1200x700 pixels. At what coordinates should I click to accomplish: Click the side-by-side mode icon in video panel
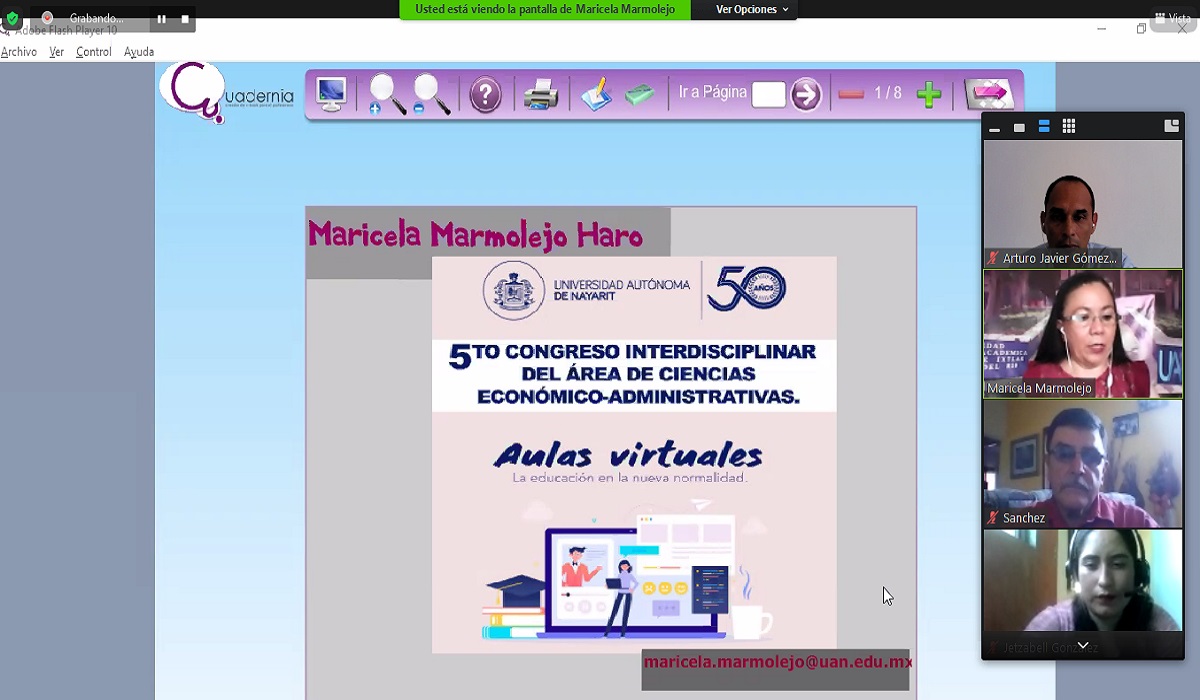click(x=1171, y=127)
